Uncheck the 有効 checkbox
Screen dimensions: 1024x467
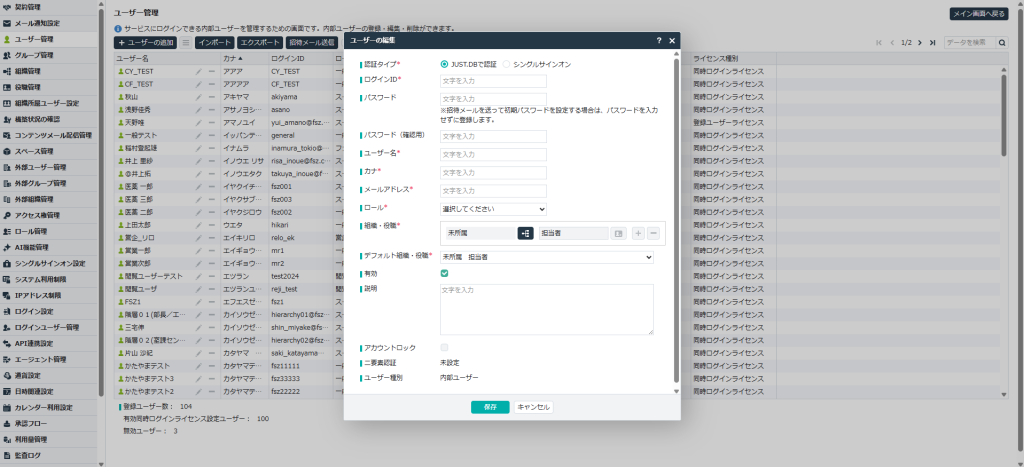[444, 273]
